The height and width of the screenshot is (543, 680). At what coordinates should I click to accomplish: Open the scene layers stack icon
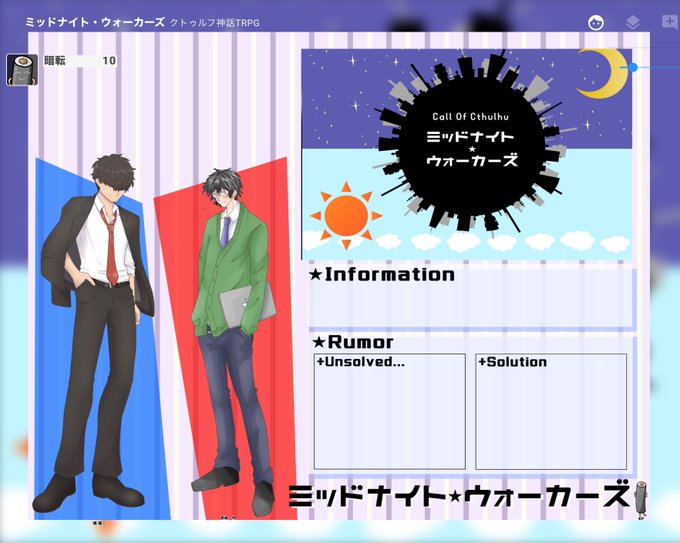(633, 22)
